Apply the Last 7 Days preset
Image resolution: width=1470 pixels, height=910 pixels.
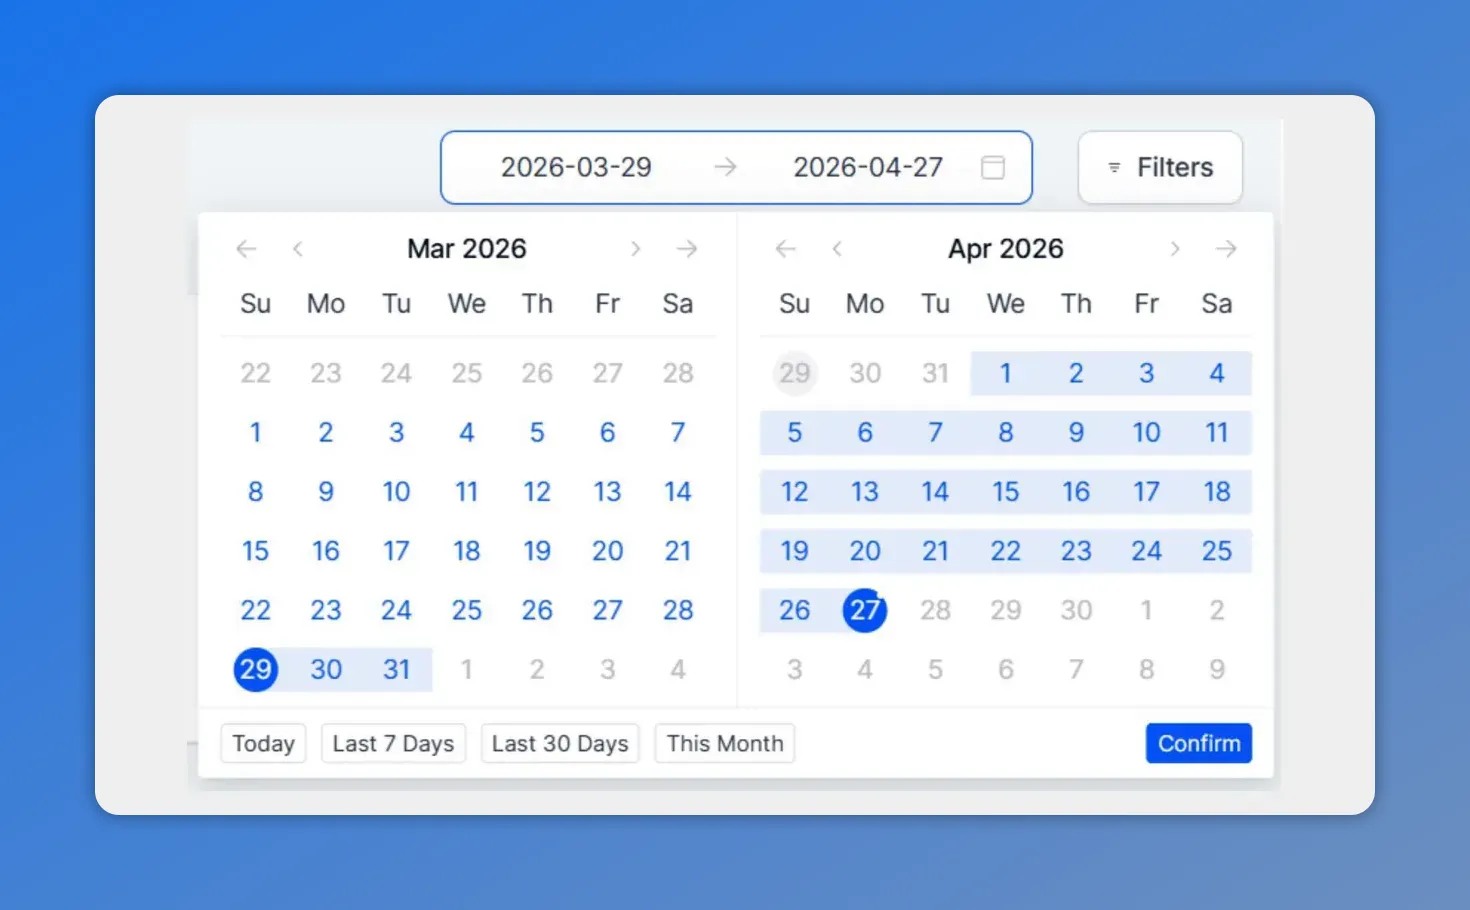point(393,743)
